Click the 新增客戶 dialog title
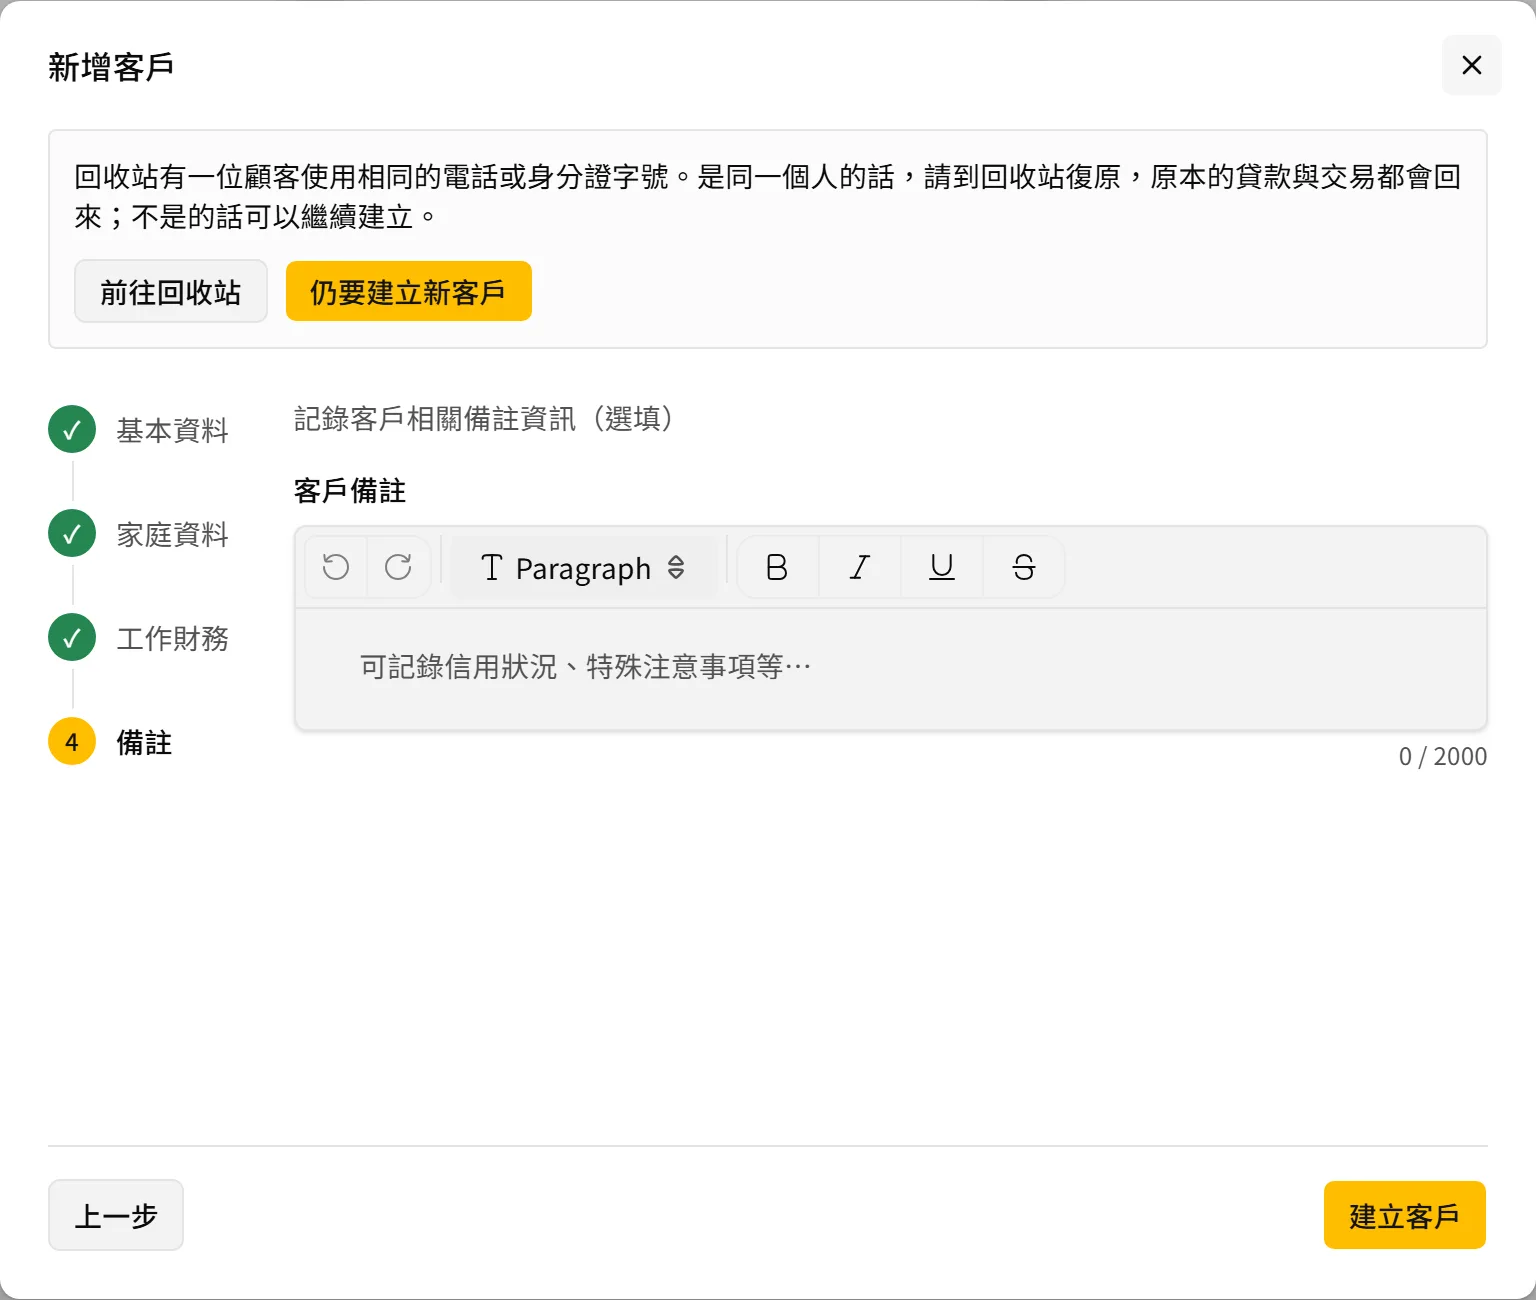 pyautogui.click(x=111, y=67)
